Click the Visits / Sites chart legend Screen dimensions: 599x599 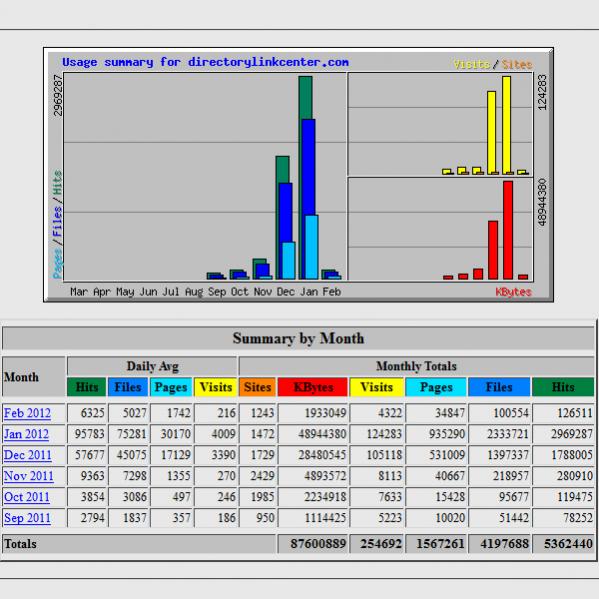[x=493, y=64]
